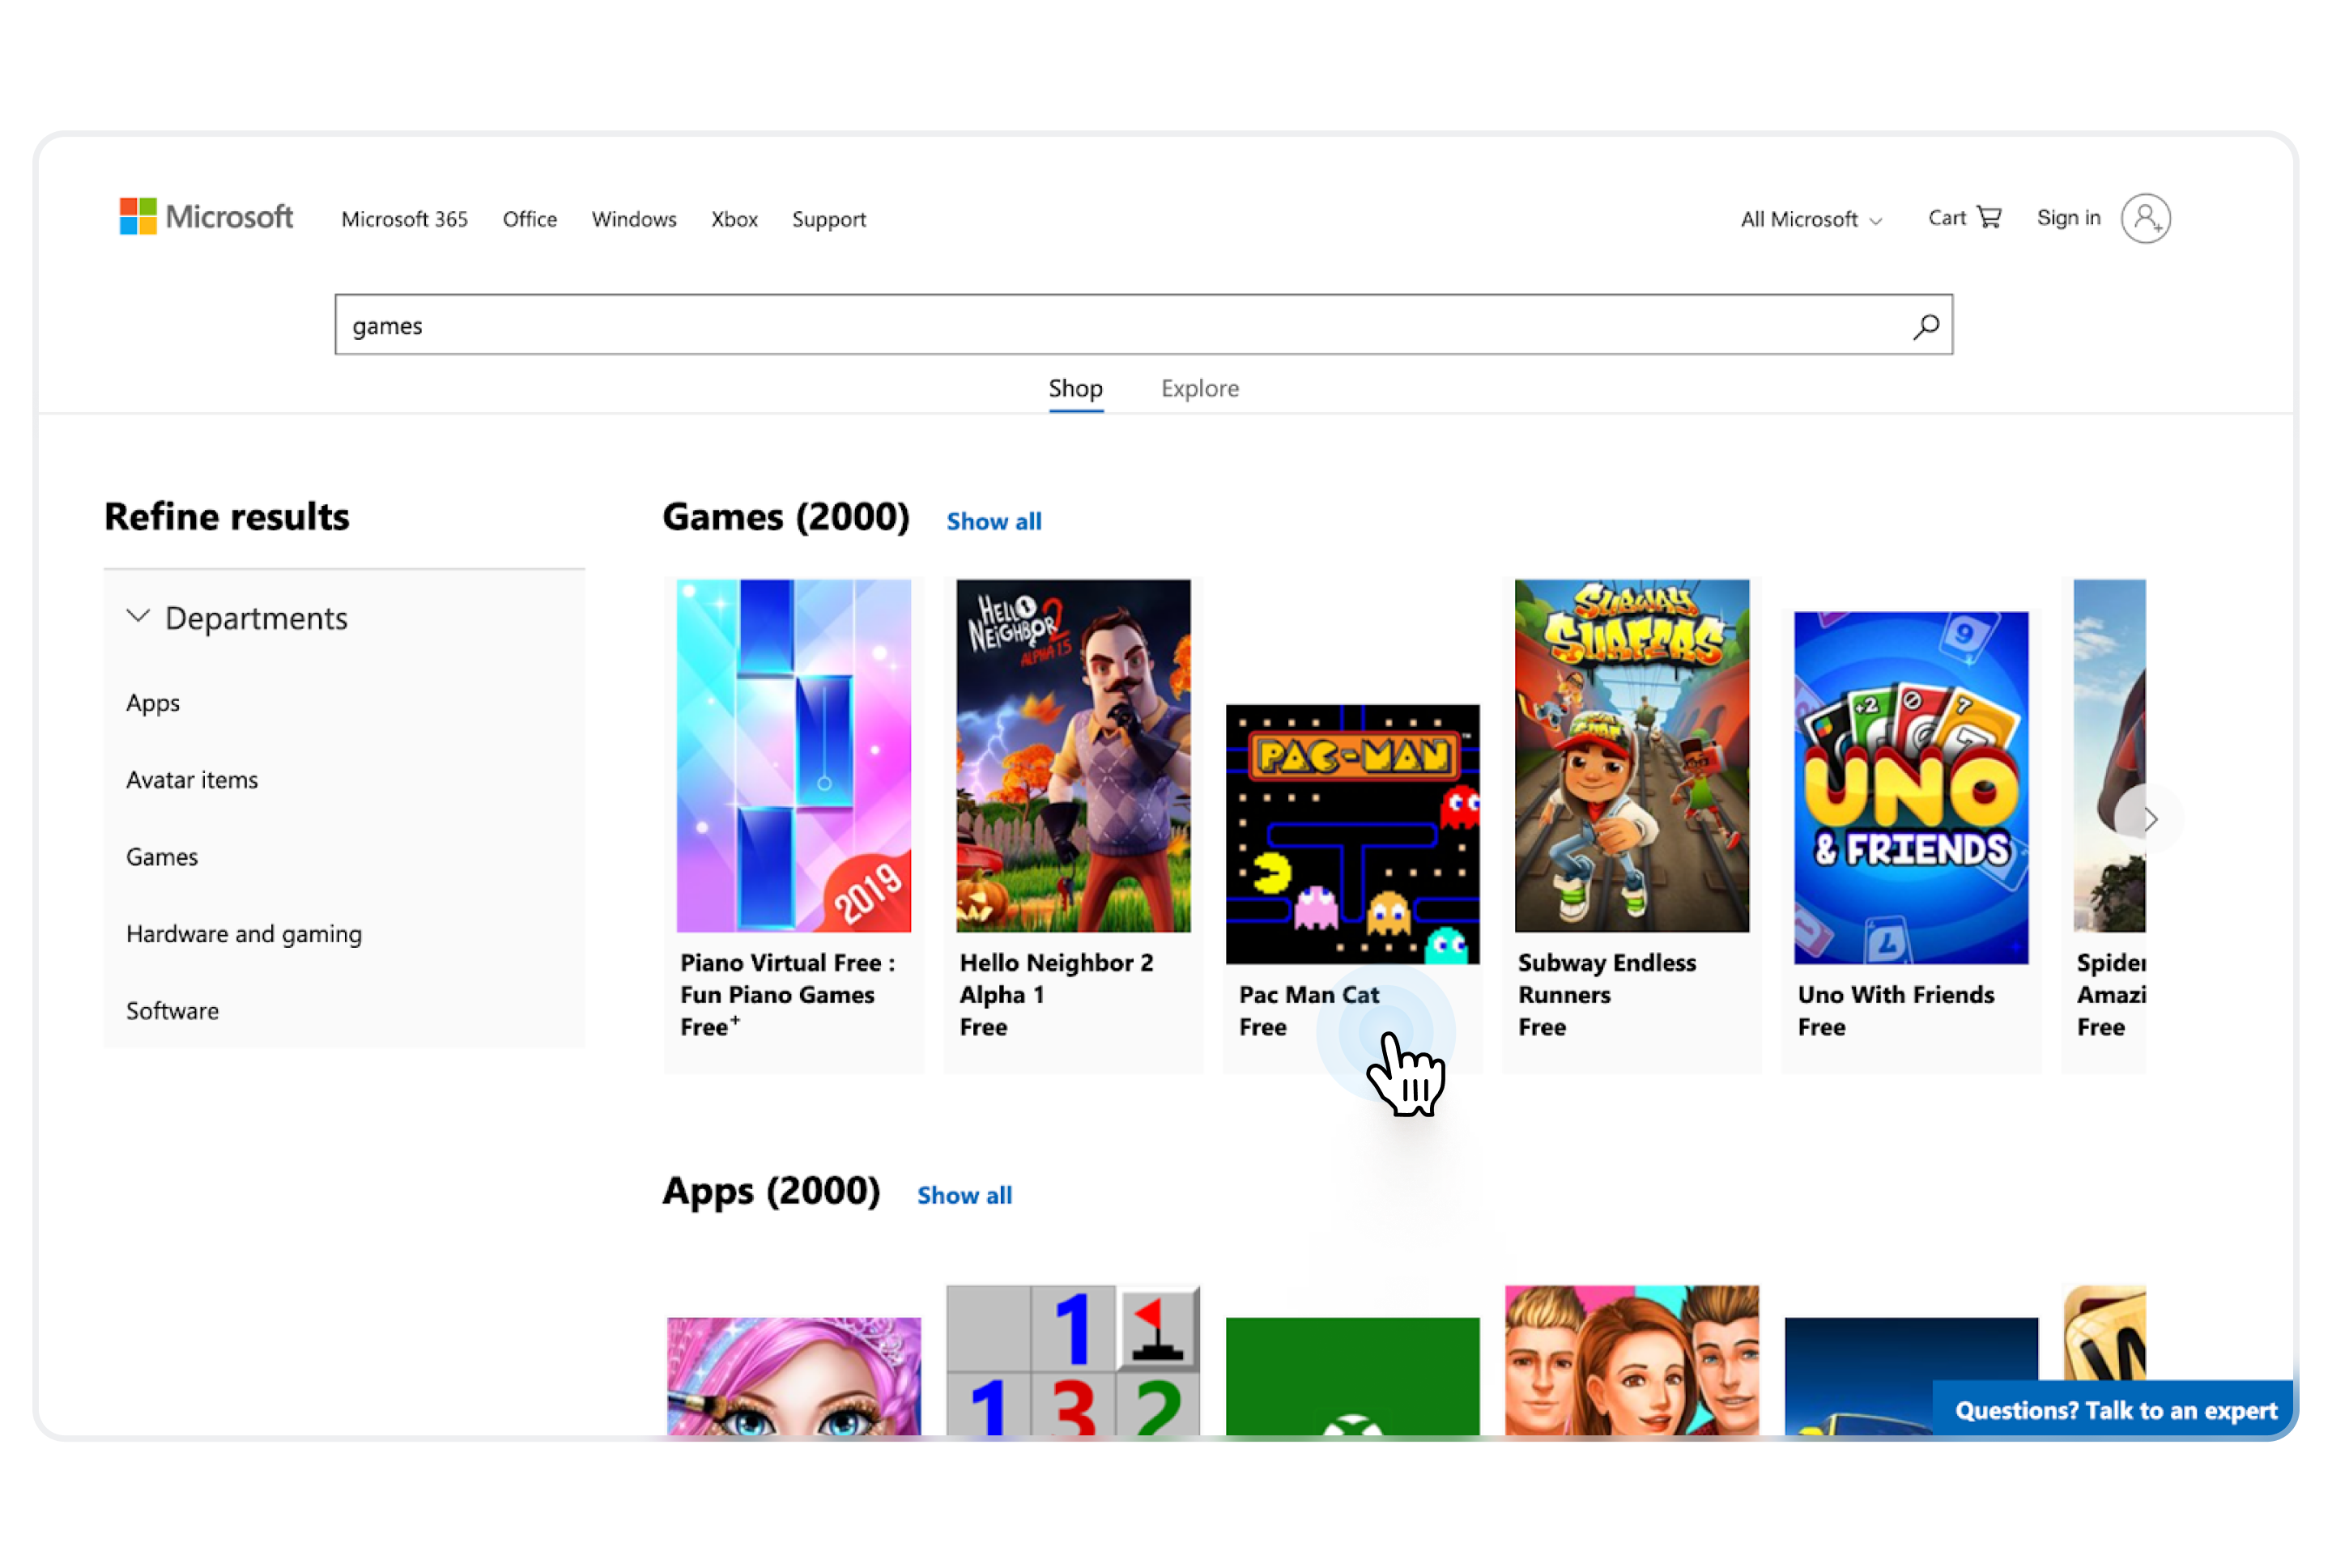Collapse the Departments section

(237, 618)
